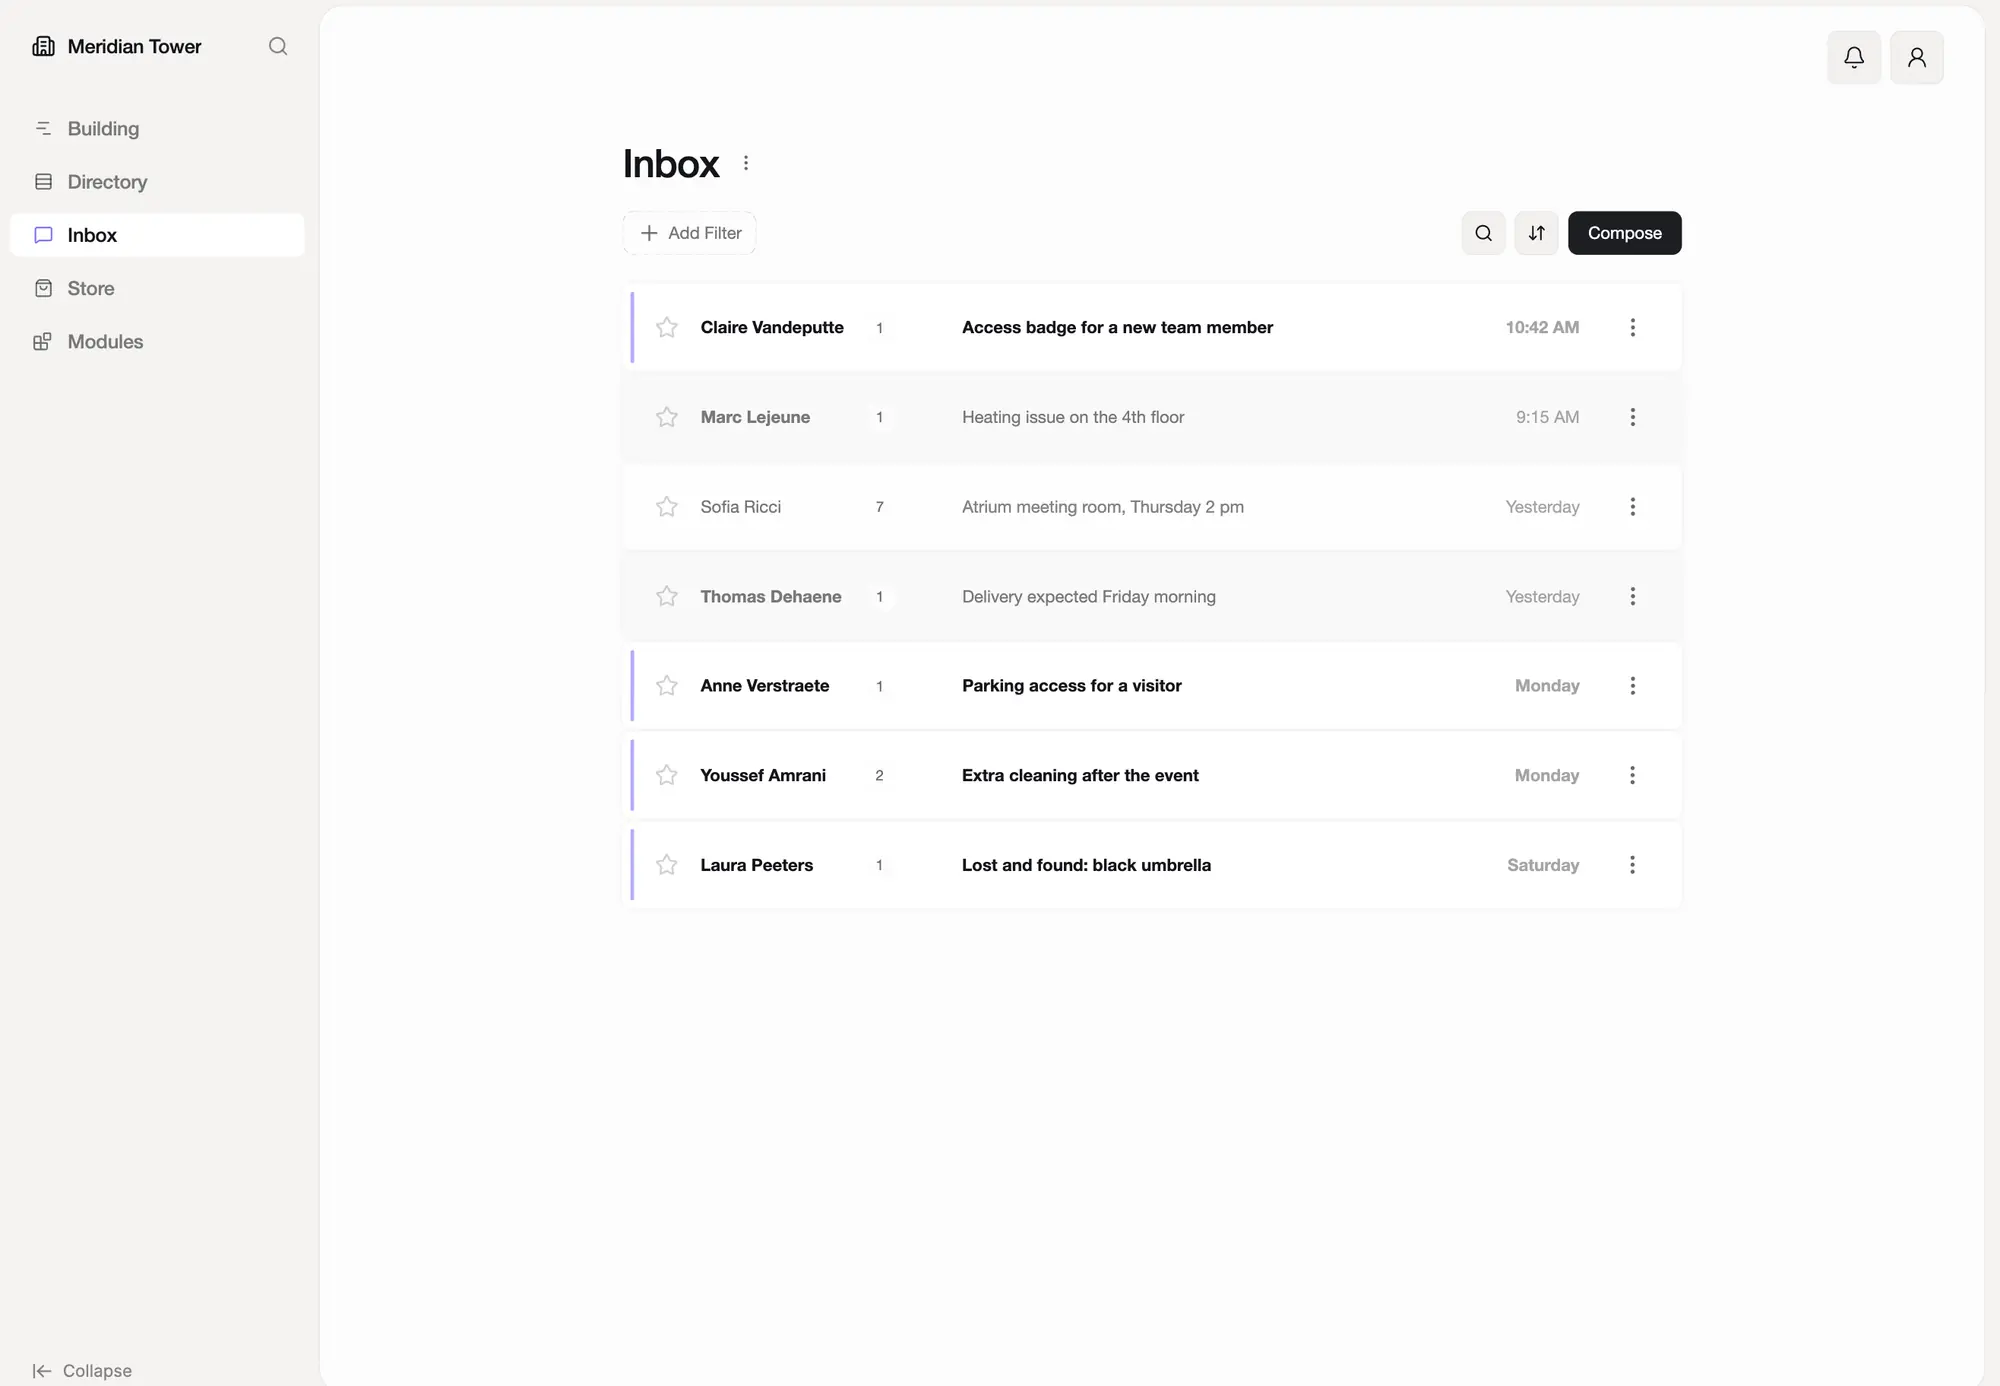This screenshot has height=1386, width=2000.
Task: Open options for Claire Vandeputte message
Action: pos(1633,327)
